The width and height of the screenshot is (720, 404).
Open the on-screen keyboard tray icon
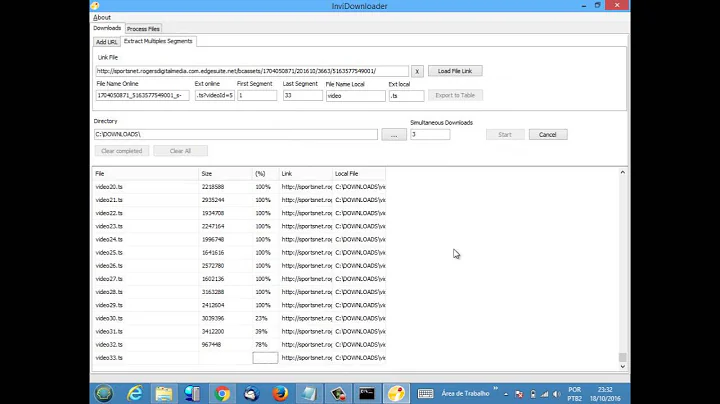[425, 393]
